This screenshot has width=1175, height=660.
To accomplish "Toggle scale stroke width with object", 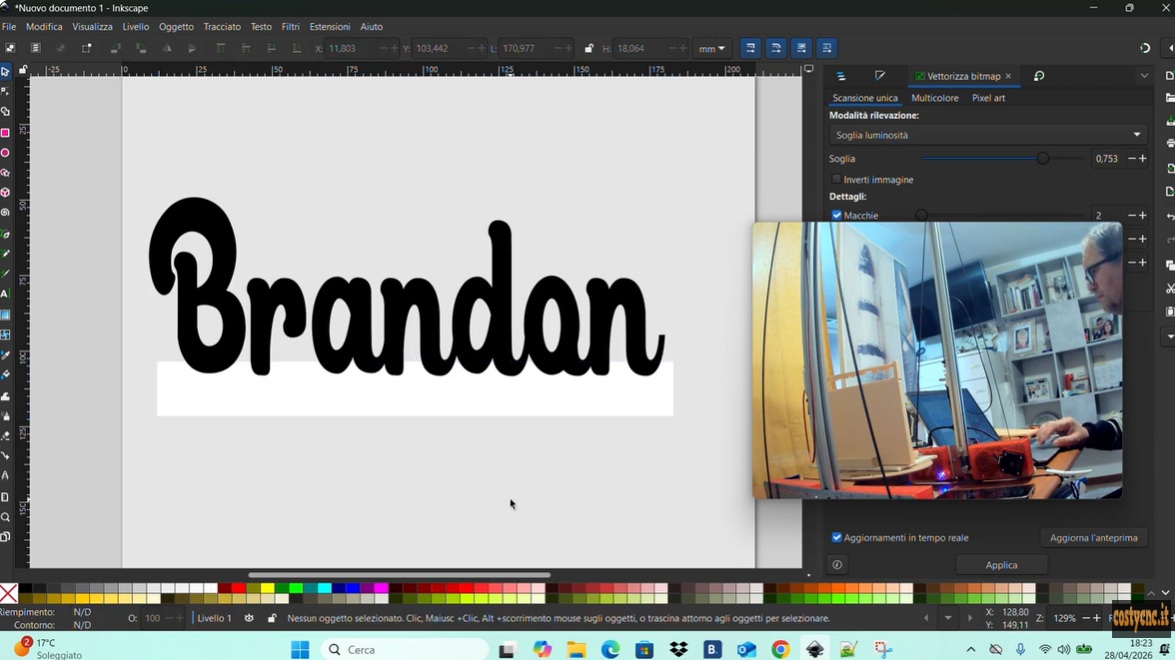I will pyautogui.click(x=750, y=48).
